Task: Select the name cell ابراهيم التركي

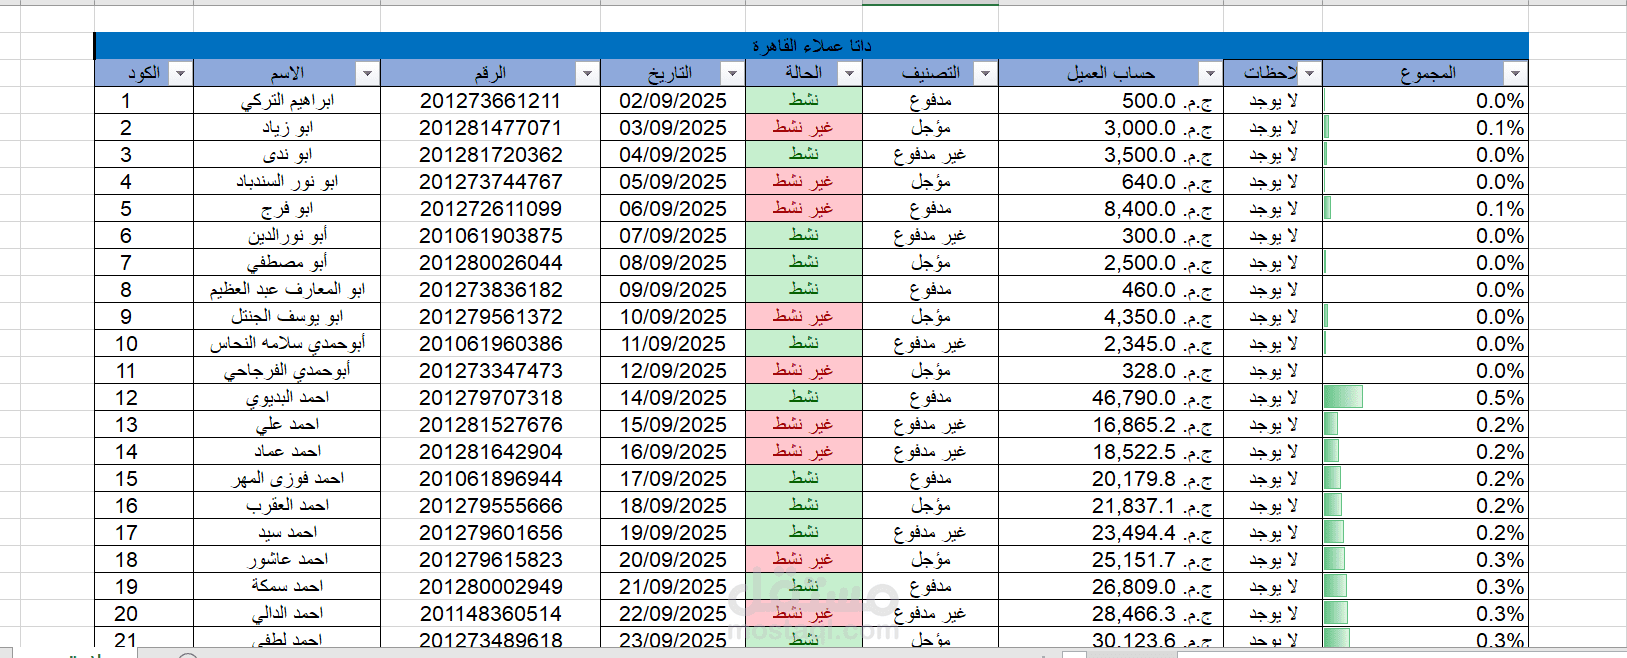Action: (287, 101)
